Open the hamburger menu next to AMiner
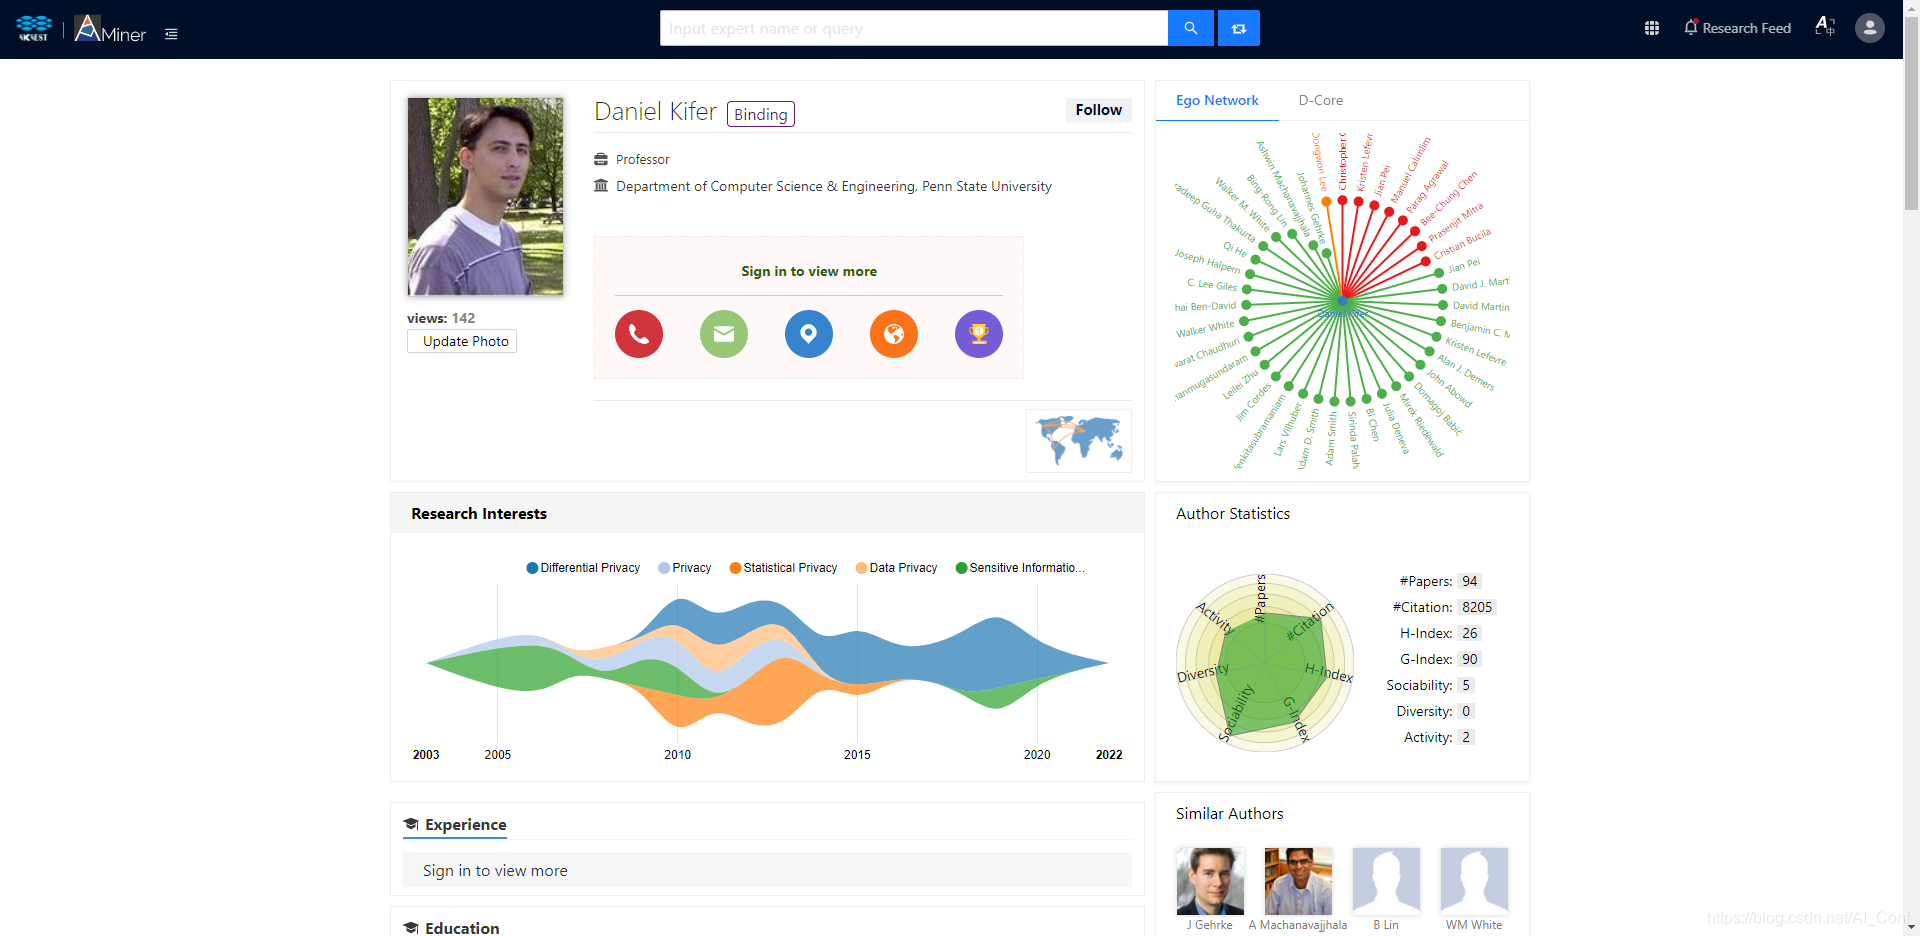This screenshot has width=1920, height=936. (x=171, y=34)
